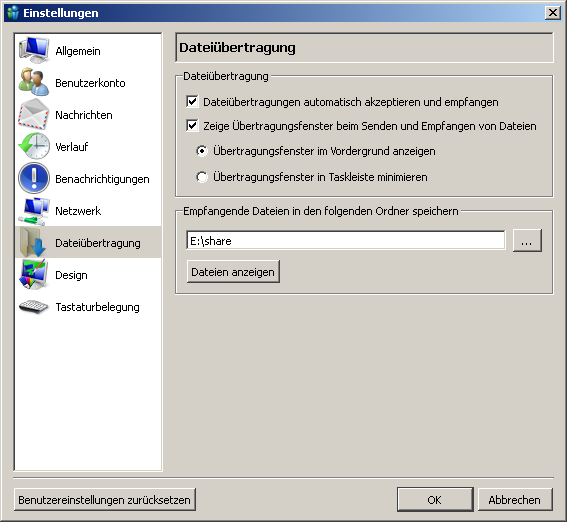Open Allgemein settings via monitor icon
The height and width of the screenshot is (522, 567).
pos(34,51)
